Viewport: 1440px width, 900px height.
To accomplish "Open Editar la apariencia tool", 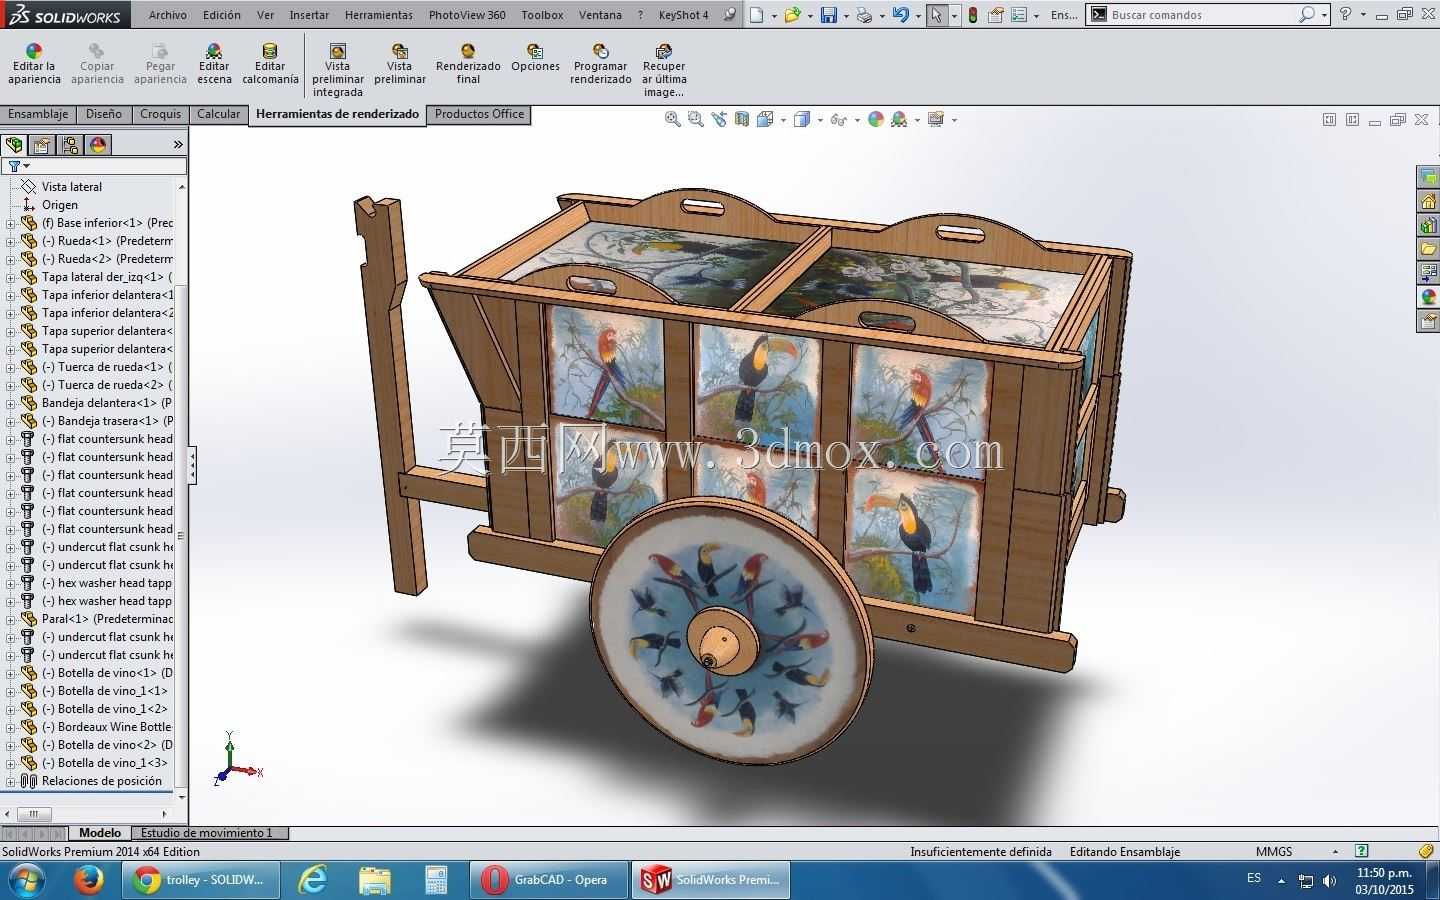I will click(x=34, y=64).
